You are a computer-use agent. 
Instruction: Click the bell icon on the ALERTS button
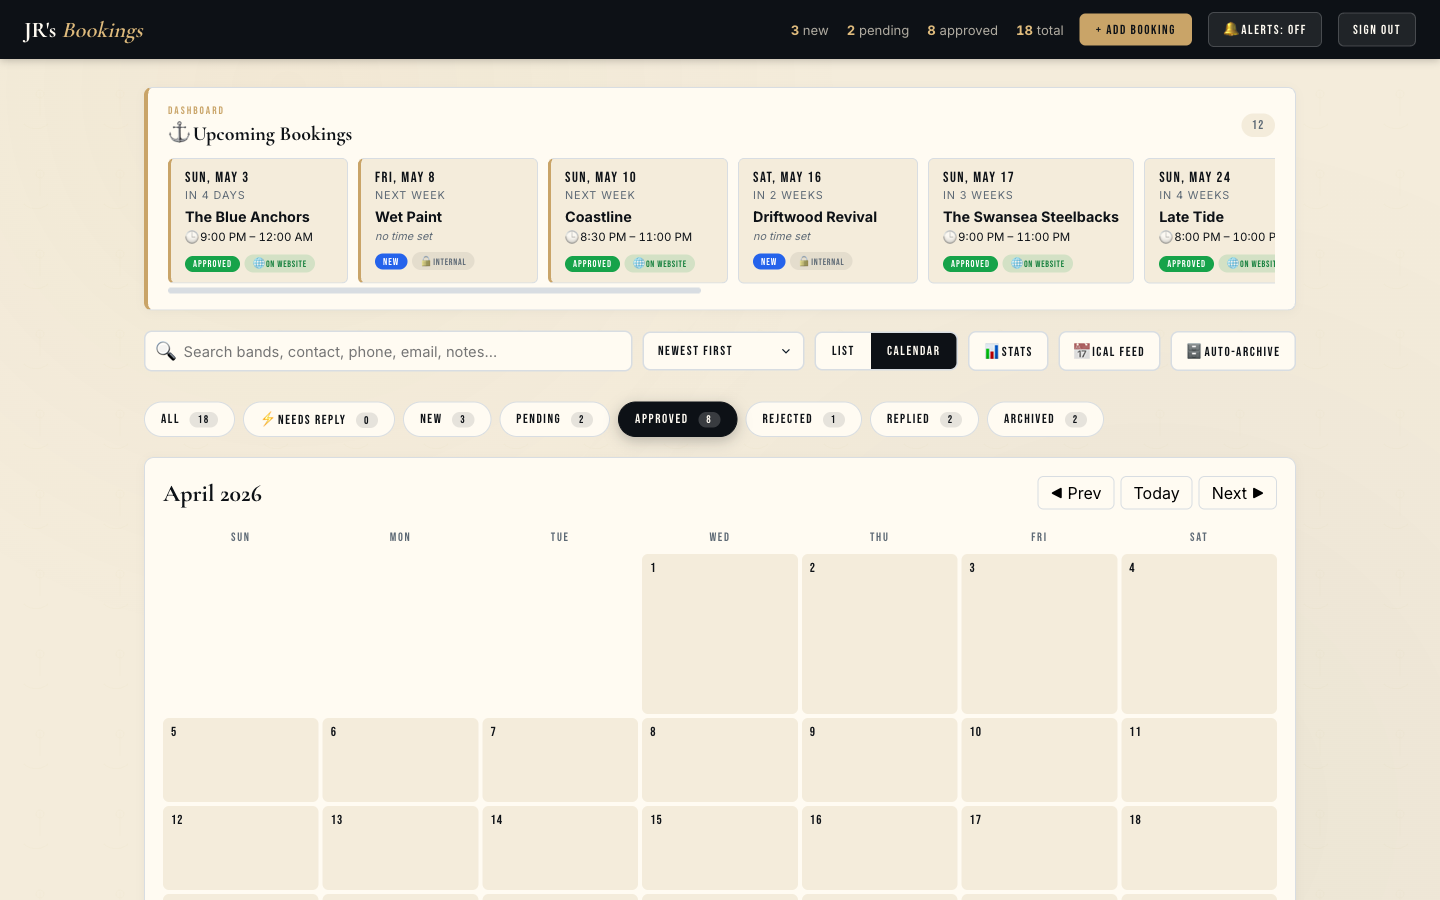pos(1231,29)
